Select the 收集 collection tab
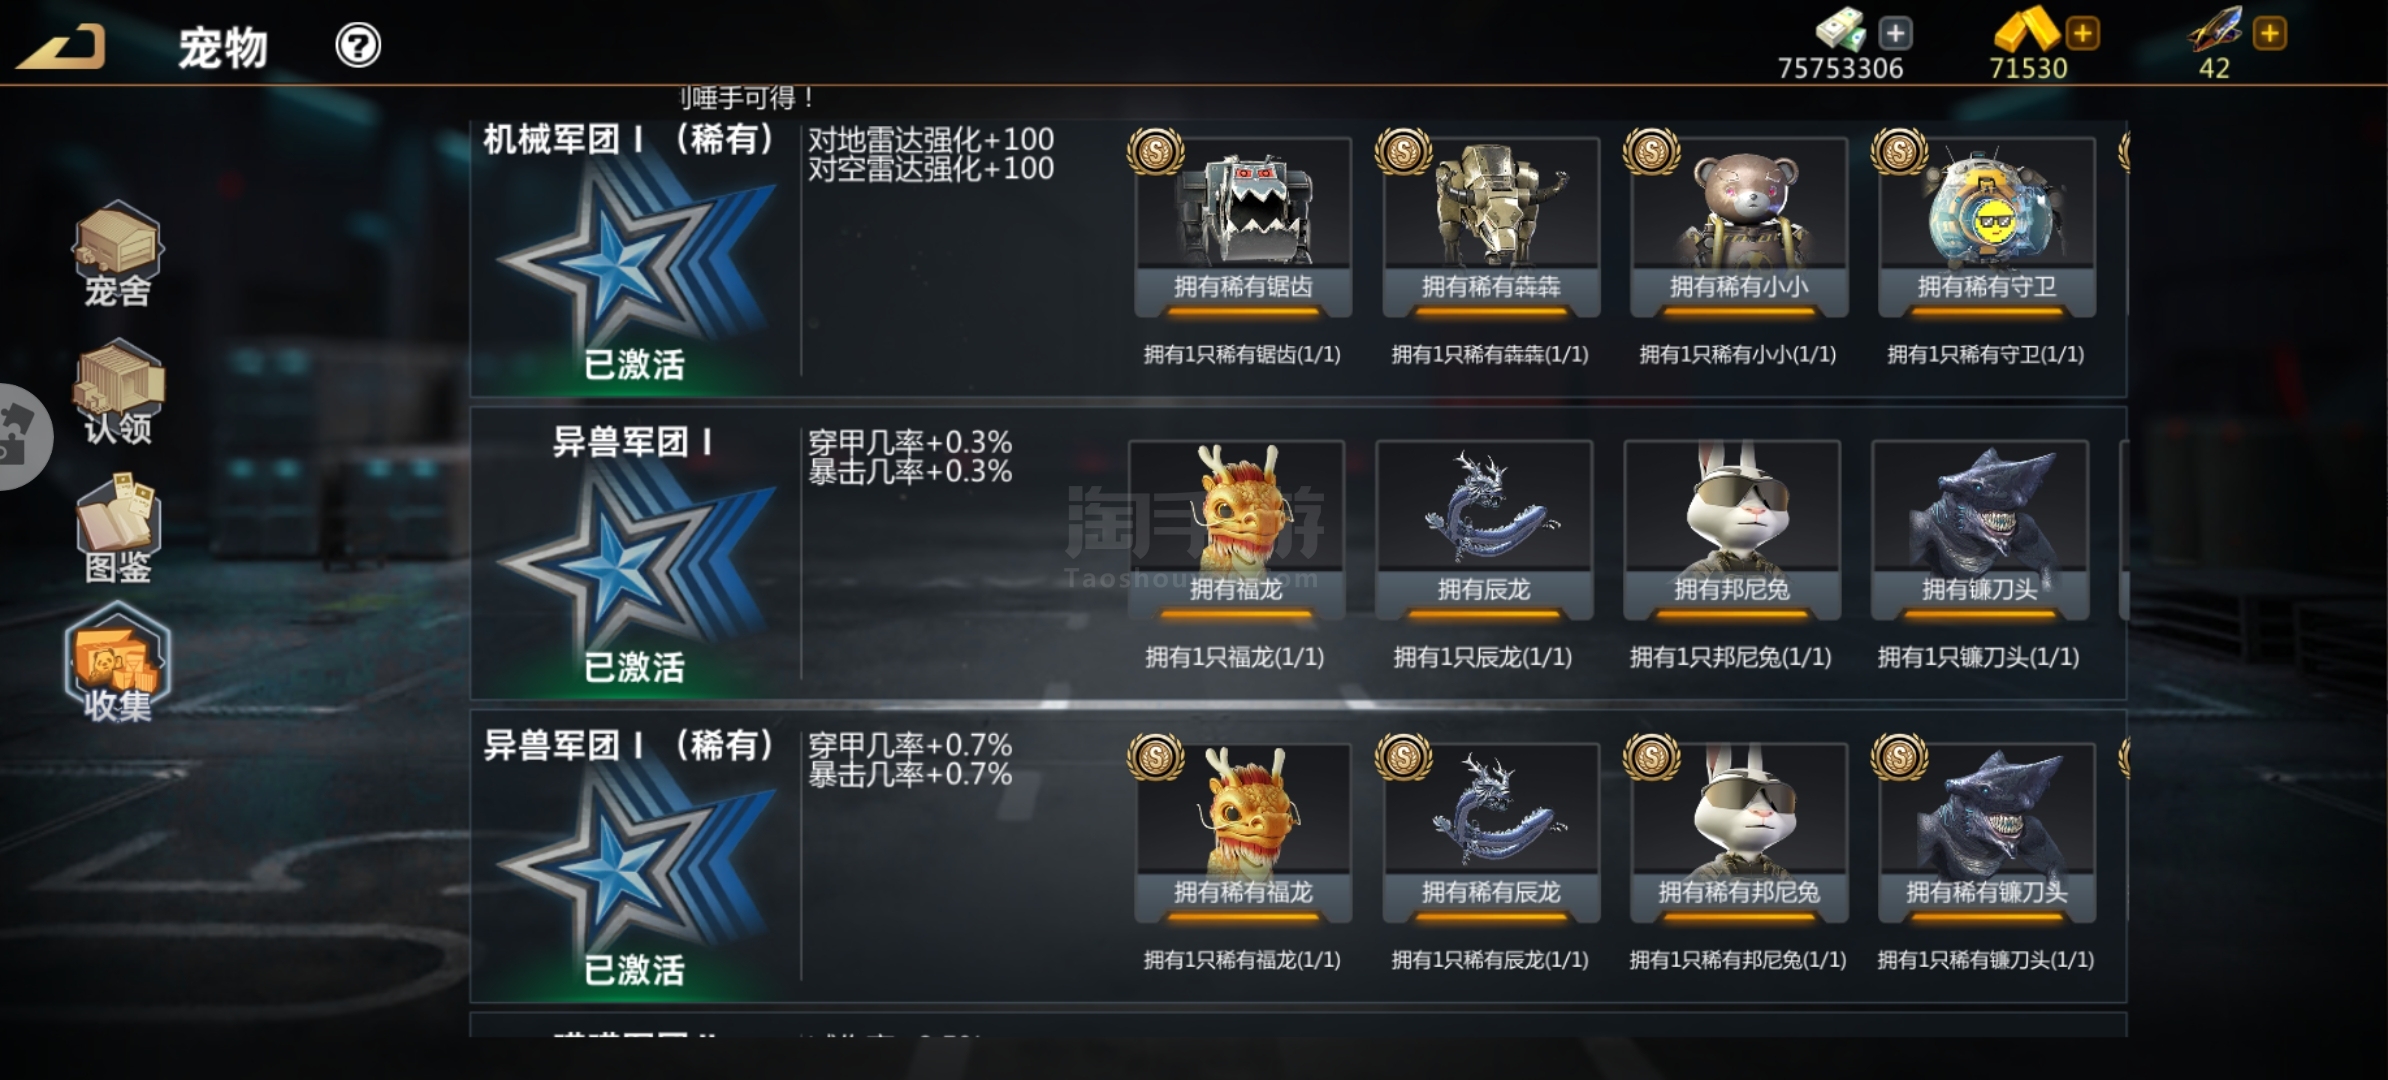The width and height of the screenshot is (2388, 1080). tap(118, 663)
